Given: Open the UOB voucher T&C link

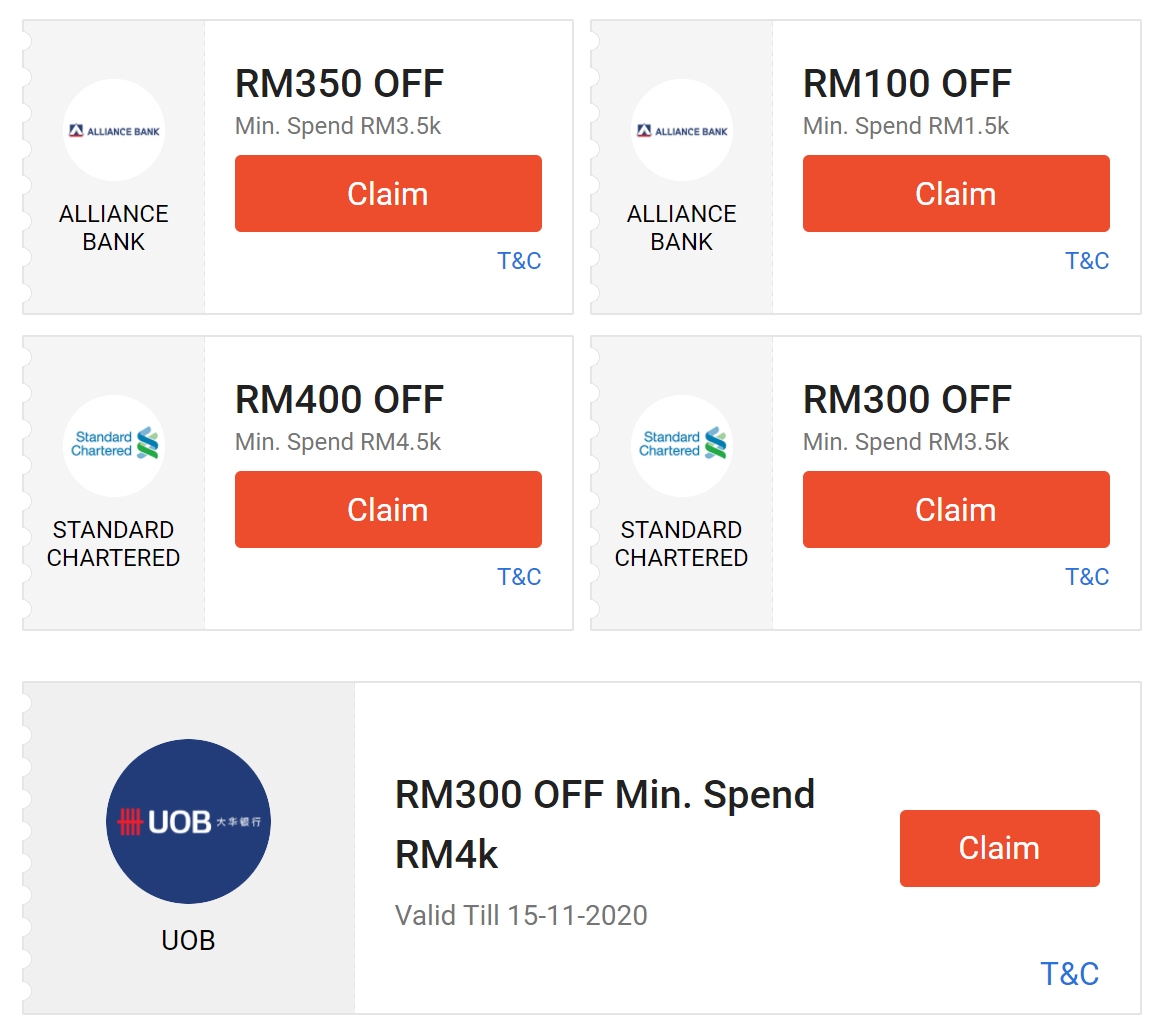Looking at the screenshot, I should pos(1069,974).
